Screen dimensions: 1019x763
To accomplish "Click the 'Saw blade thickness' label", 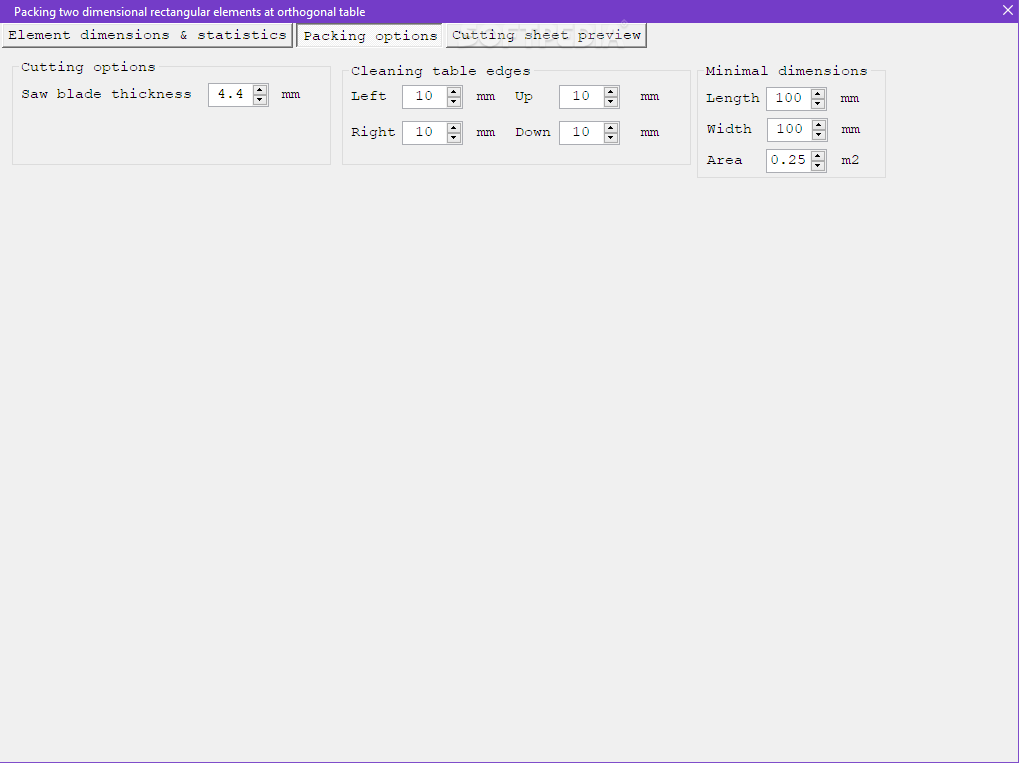I will click(107, 94).
